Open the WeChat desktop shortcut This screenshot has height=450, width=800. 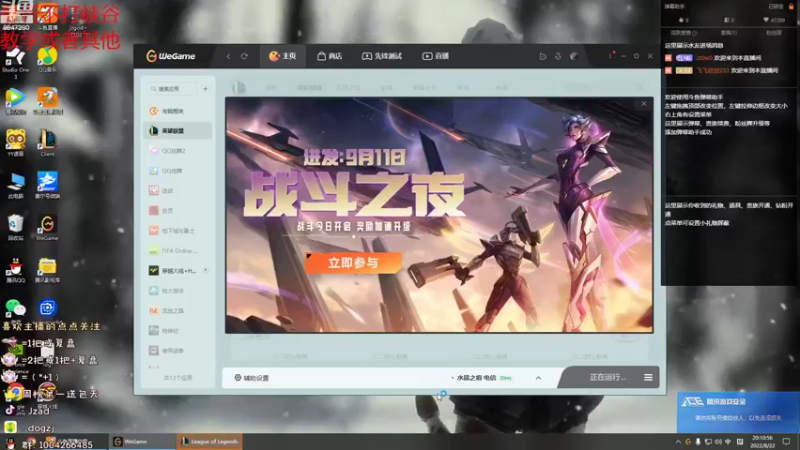pos(15,308)
